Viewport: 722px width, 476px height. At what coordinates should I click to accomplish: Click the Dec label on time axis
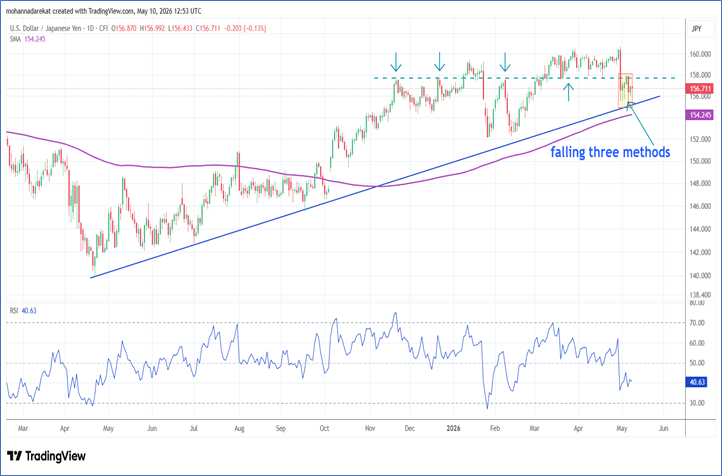tap(410, 429)
